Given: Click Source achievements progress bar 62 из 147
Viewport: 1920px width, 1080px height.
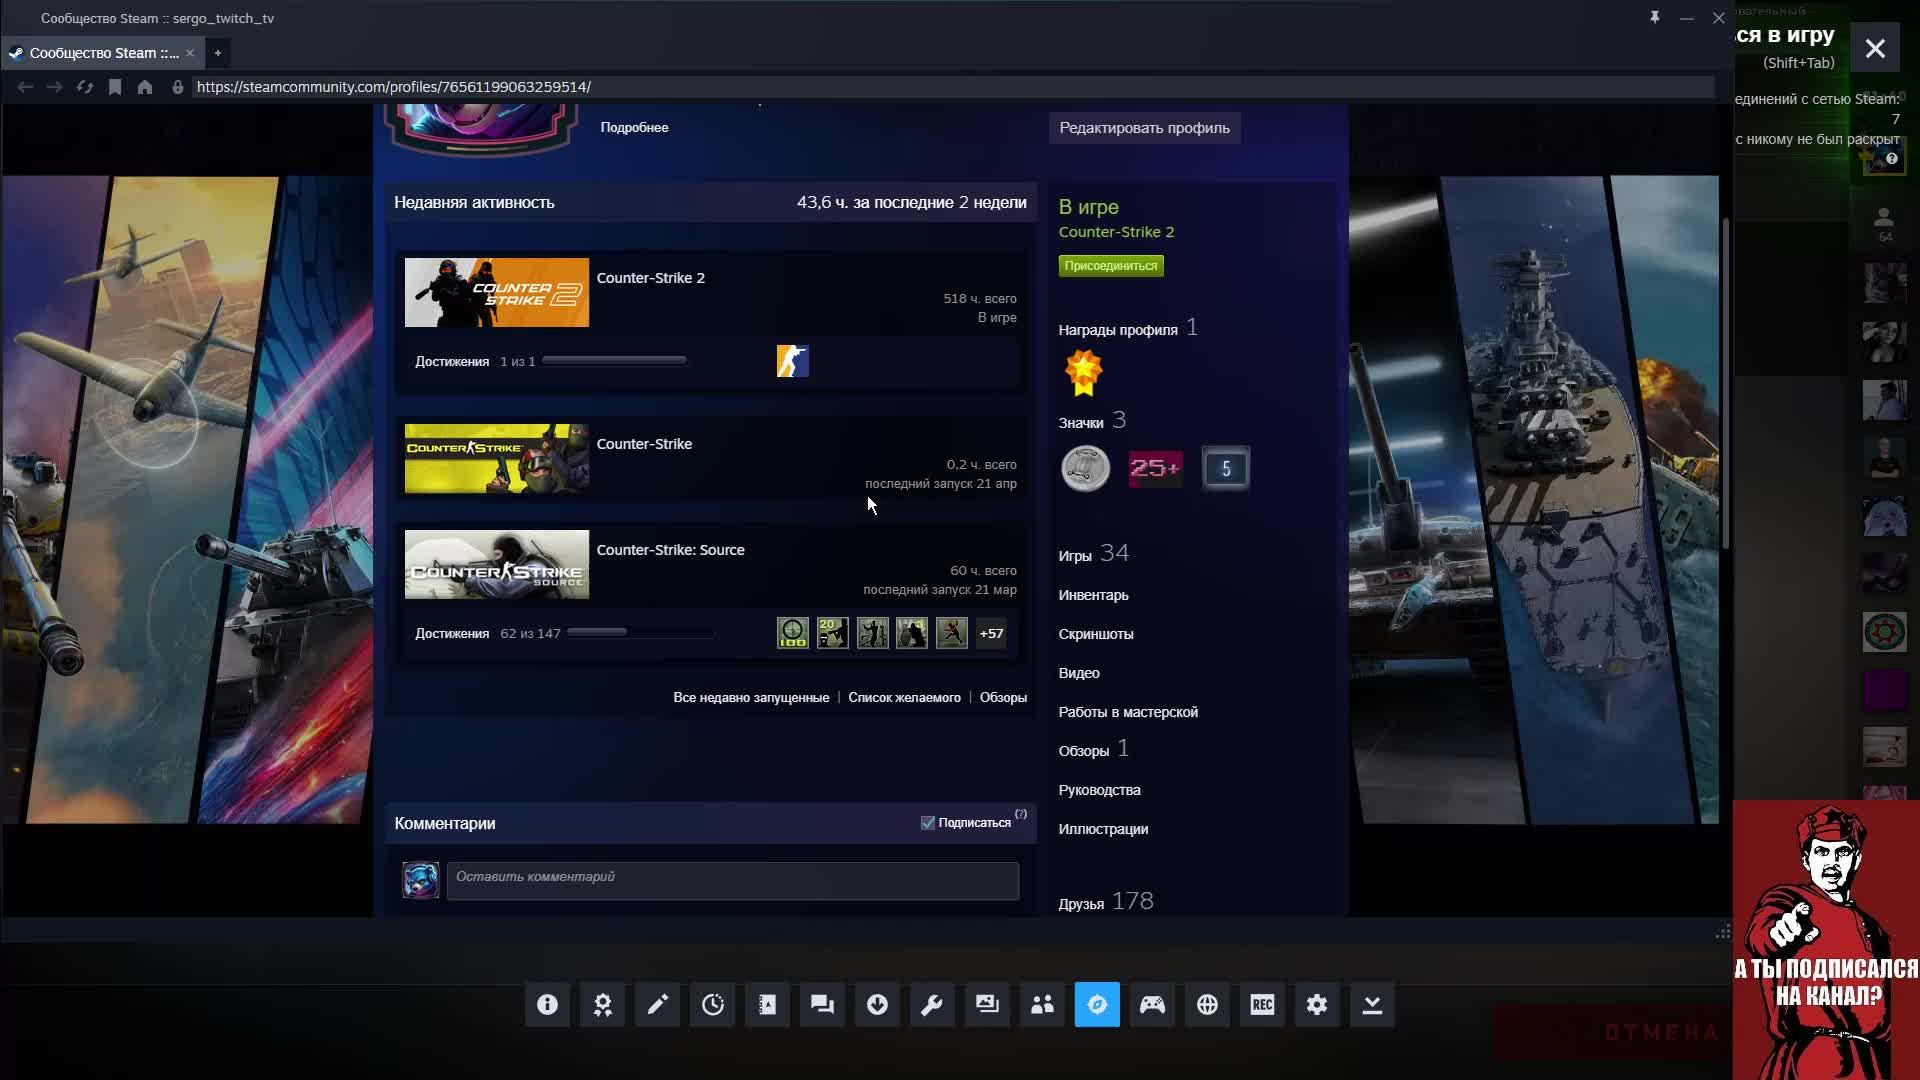Looking at the screenshot, I should [640, 632].
